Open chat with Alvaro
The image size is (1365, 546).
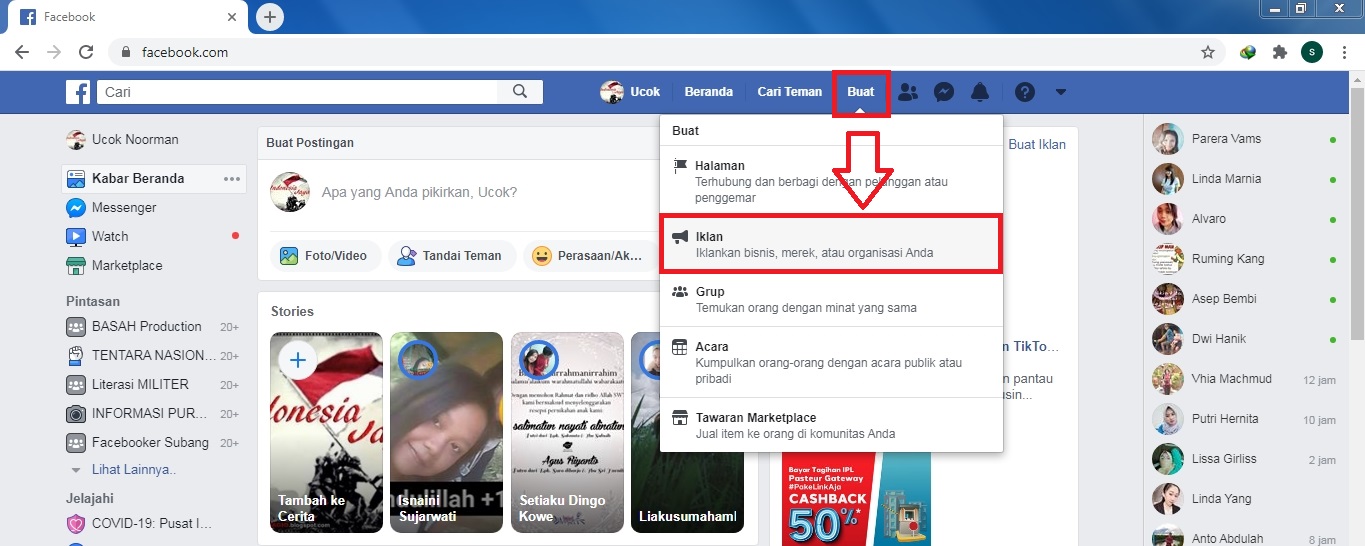coord(1243,219)
